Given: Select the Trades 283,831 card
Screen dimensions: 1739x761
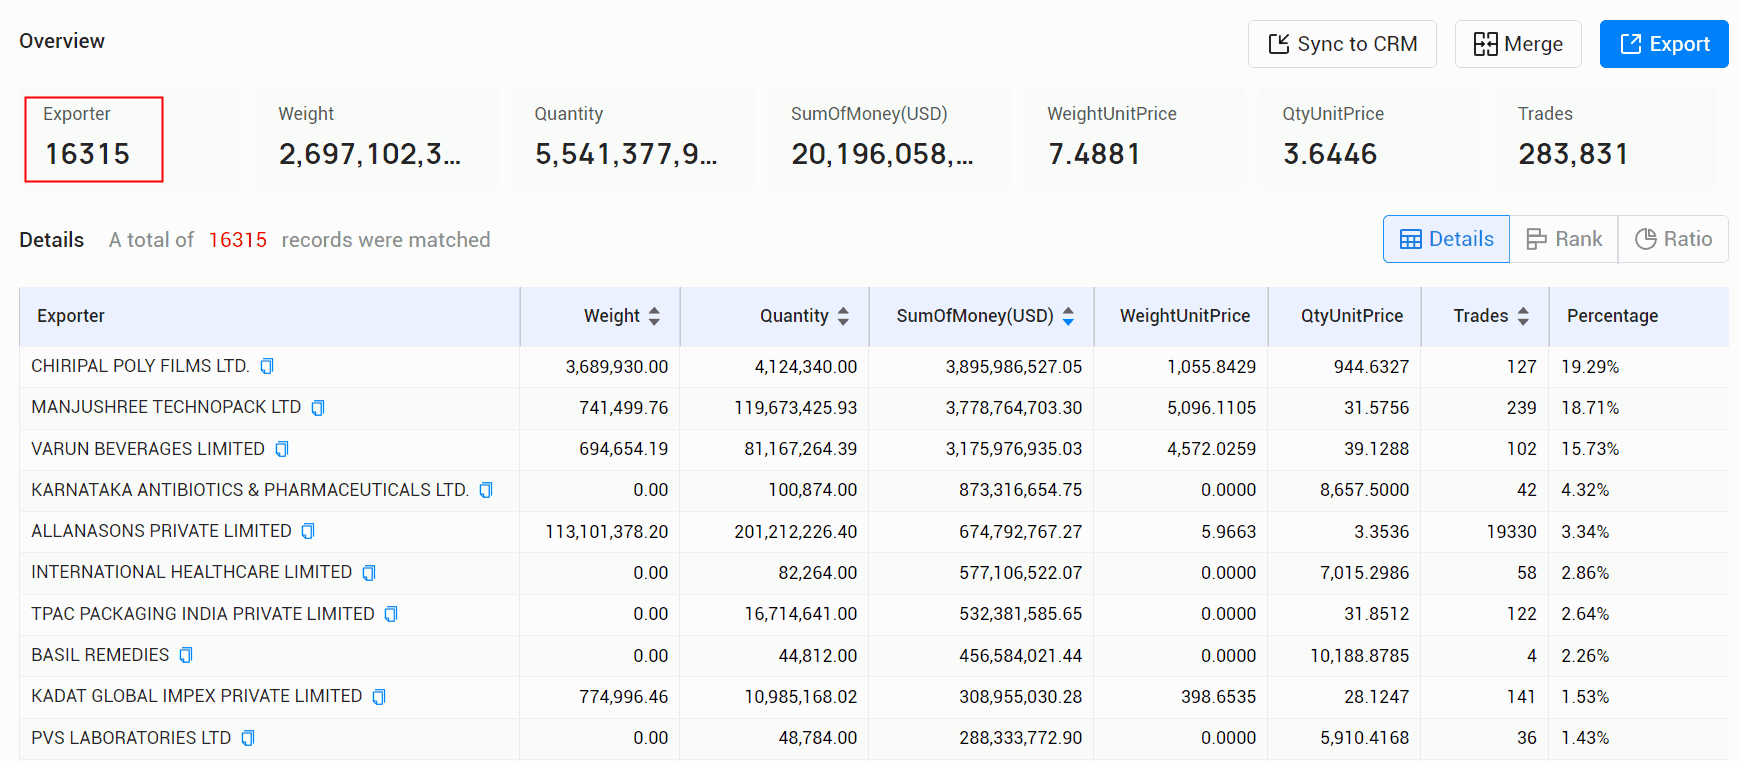Looking at the screenshot, I should pos(1606,138).
